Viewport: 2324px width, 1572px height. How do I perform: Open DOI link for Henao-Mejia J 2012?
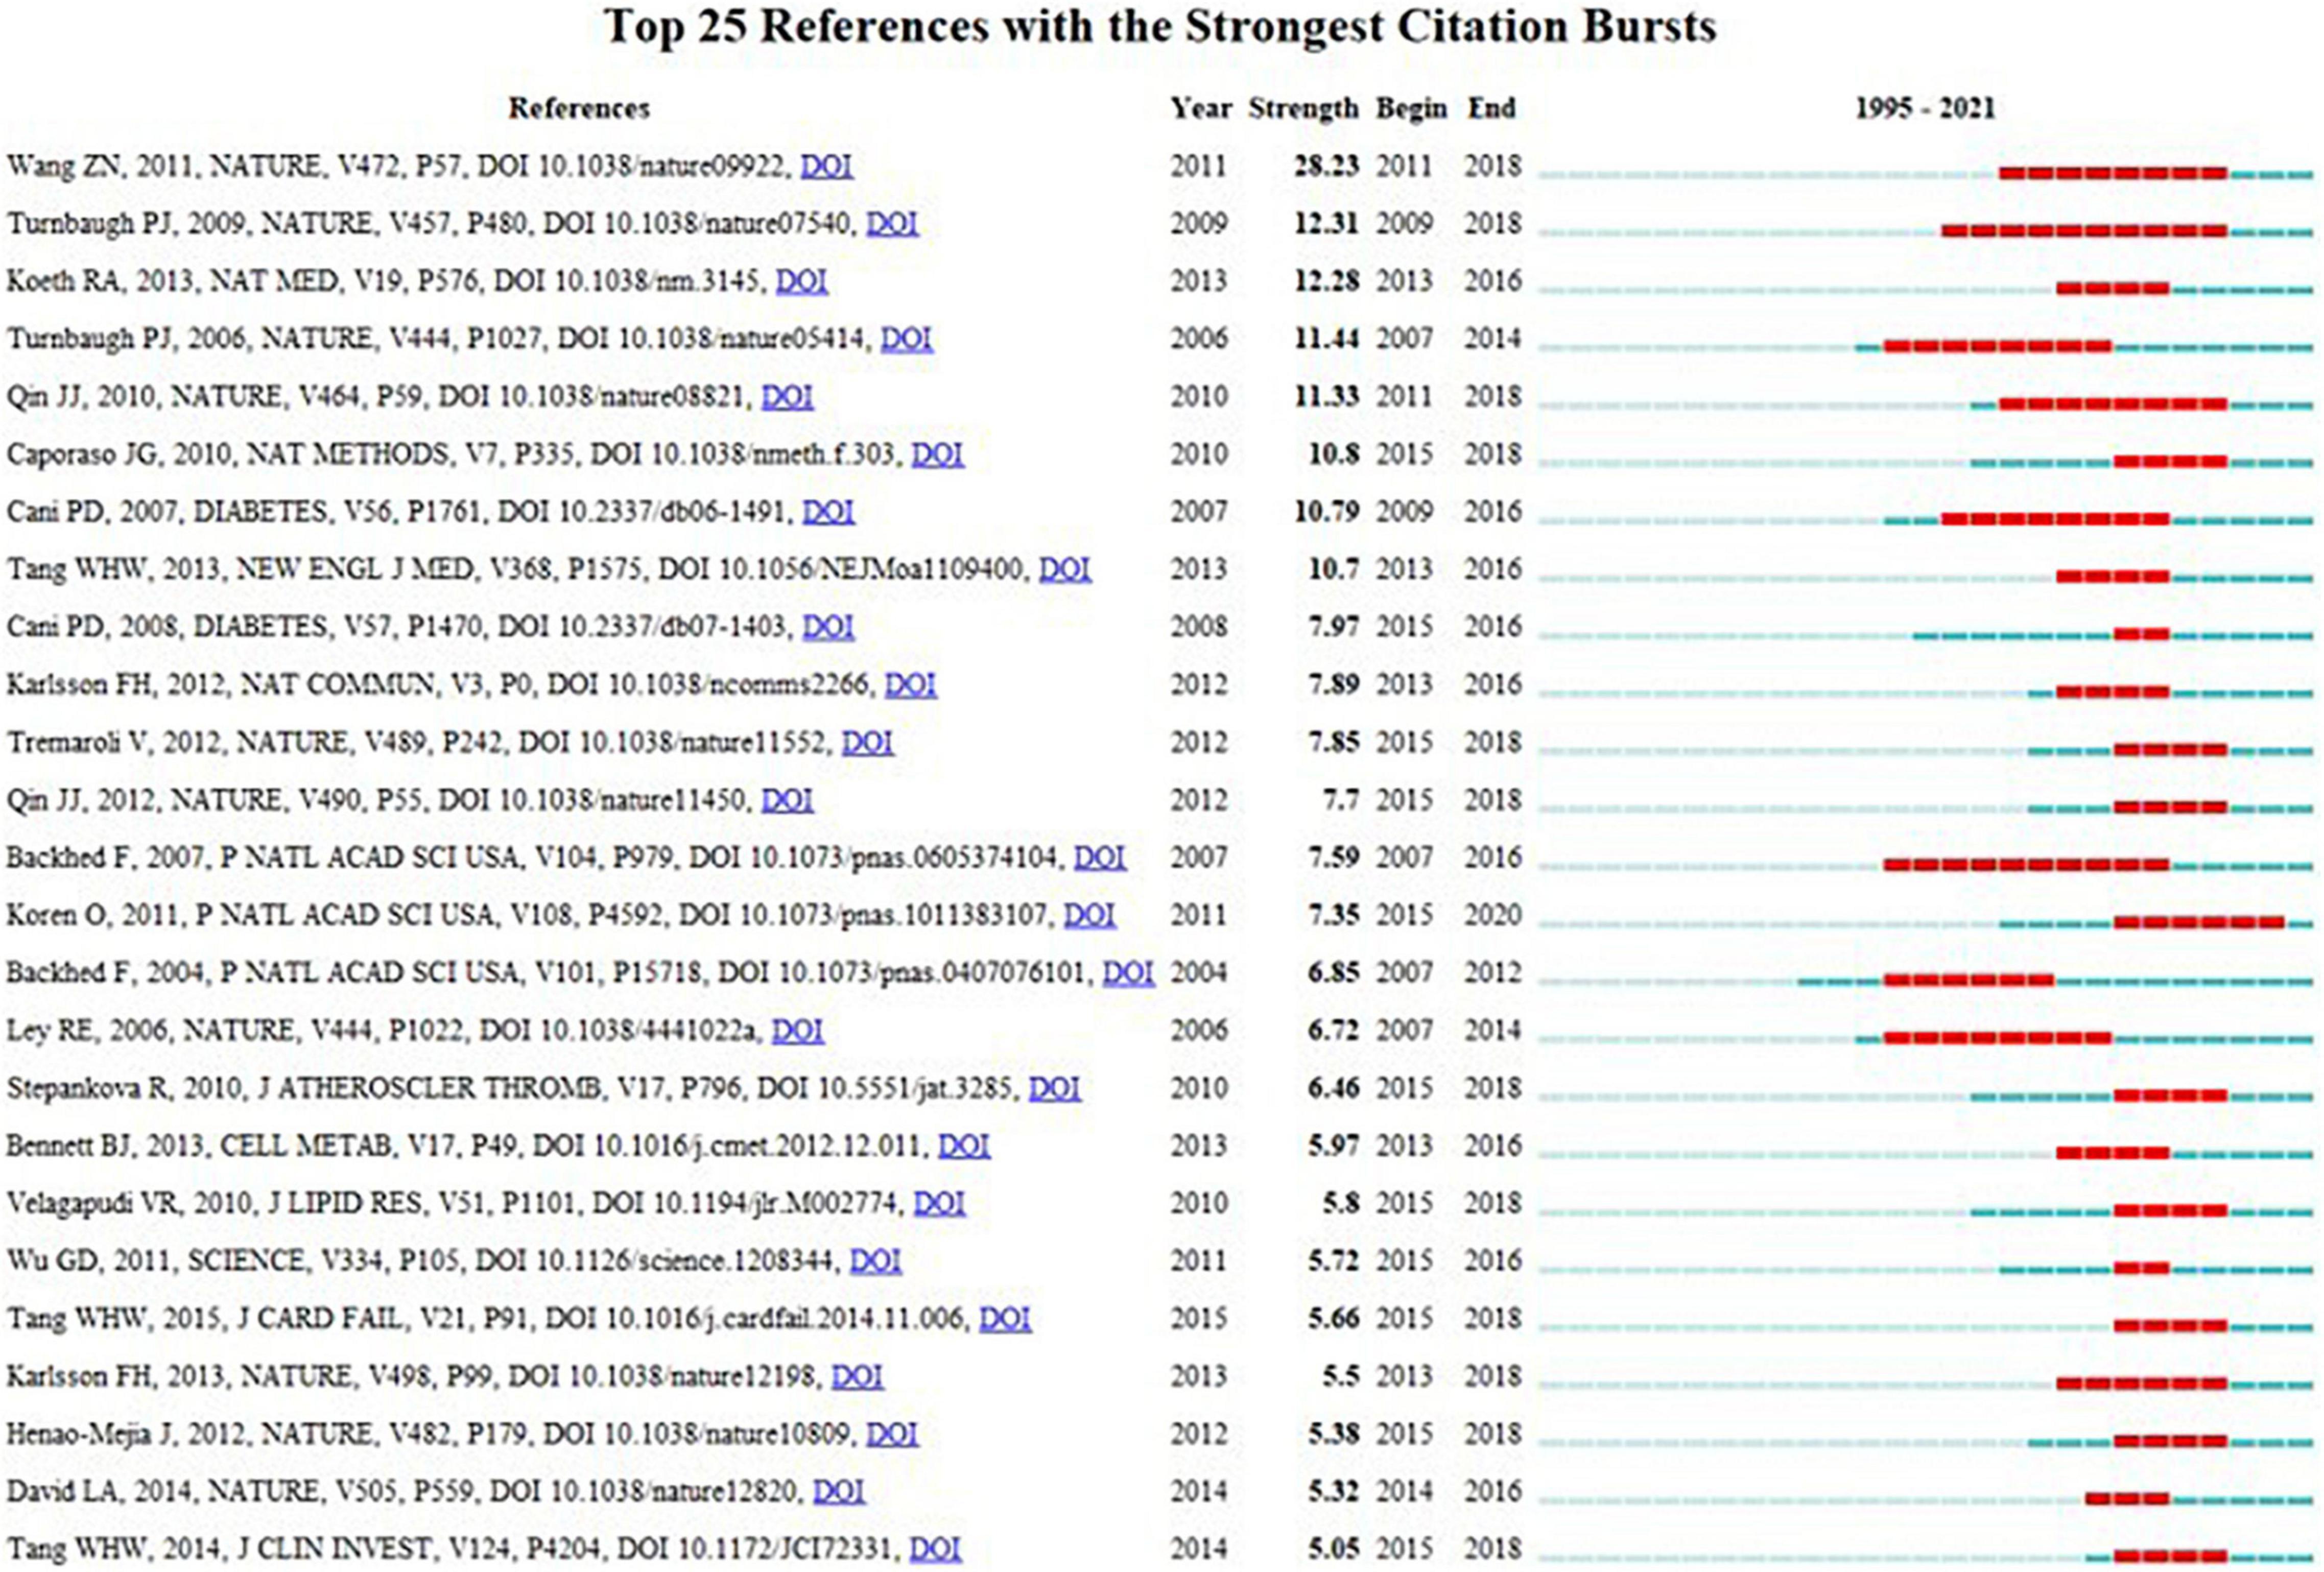click(892, 1434)
